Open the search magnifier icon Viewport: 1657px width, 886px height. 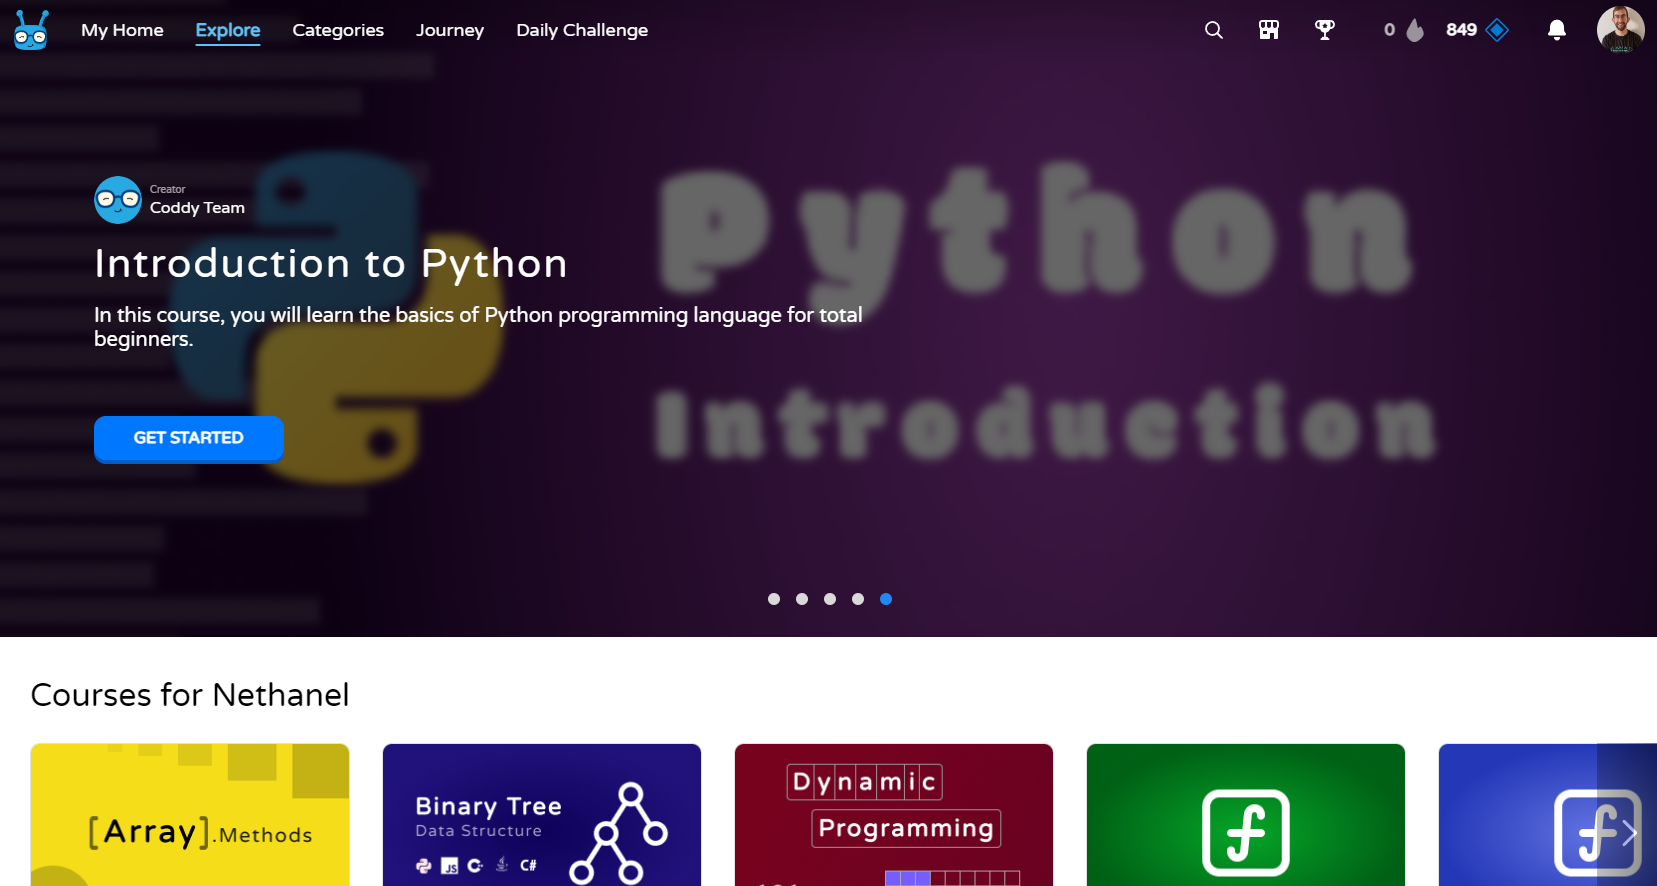coord(1214,30)
